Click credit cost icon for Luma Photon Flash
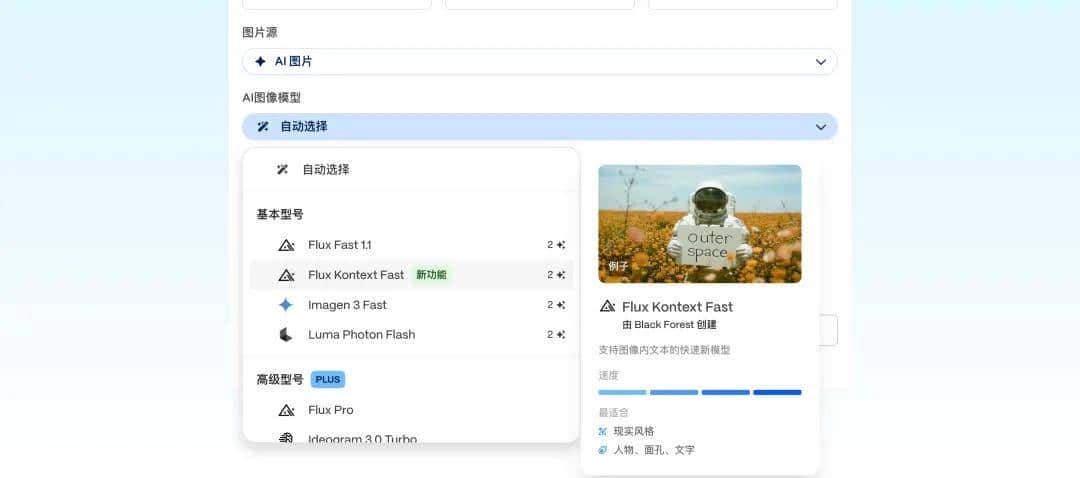The image size is (1080, 478). tap(561, 335)
